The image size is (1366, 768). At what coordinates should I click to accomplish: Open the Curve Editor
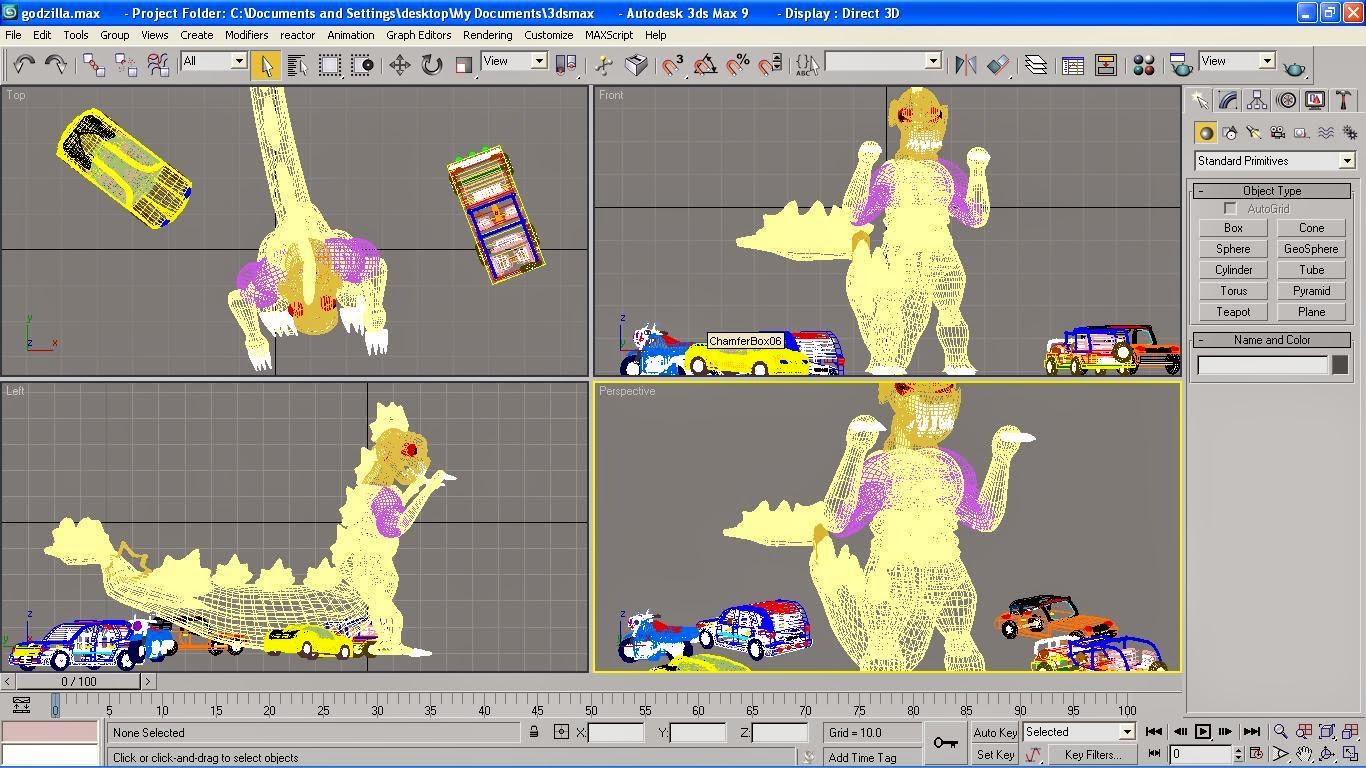pyautogui.click(x=1073, y=65)
